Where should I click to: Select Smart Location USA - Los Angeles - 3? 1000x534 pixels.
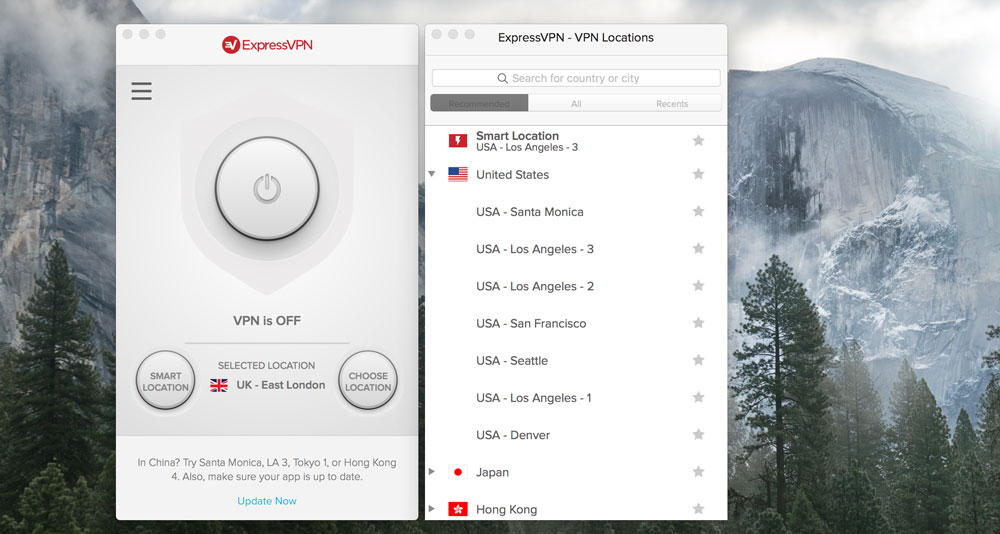(x=576, y=141)
